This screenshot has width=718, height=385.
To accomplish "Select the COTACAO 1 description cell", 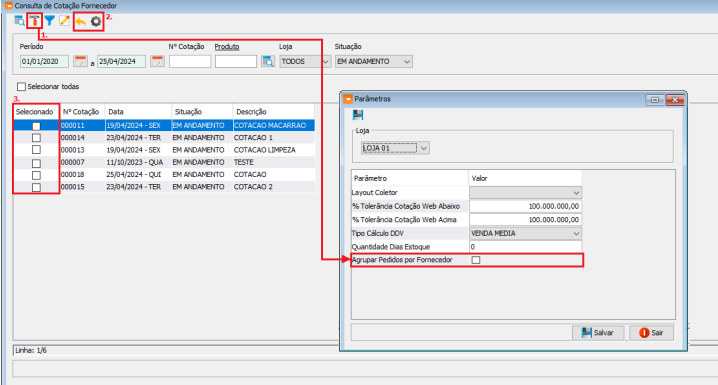I will 273,138.
